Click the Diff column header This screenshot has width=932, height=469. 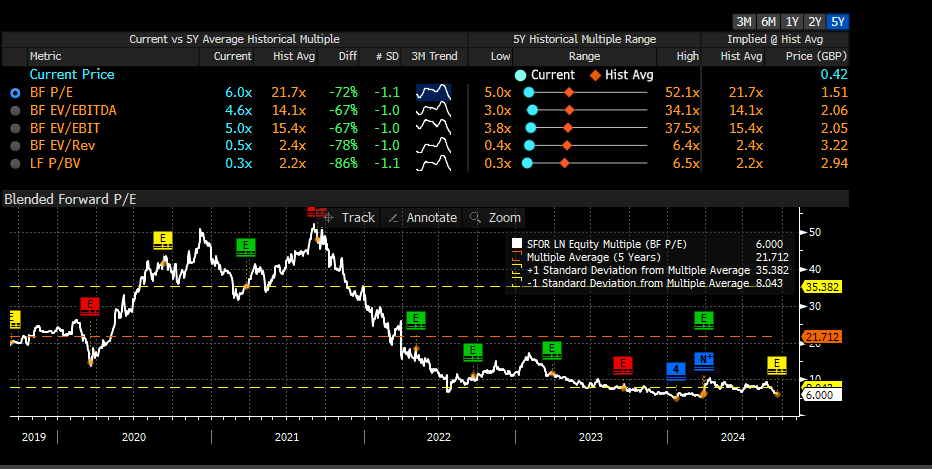pos(348,56)
